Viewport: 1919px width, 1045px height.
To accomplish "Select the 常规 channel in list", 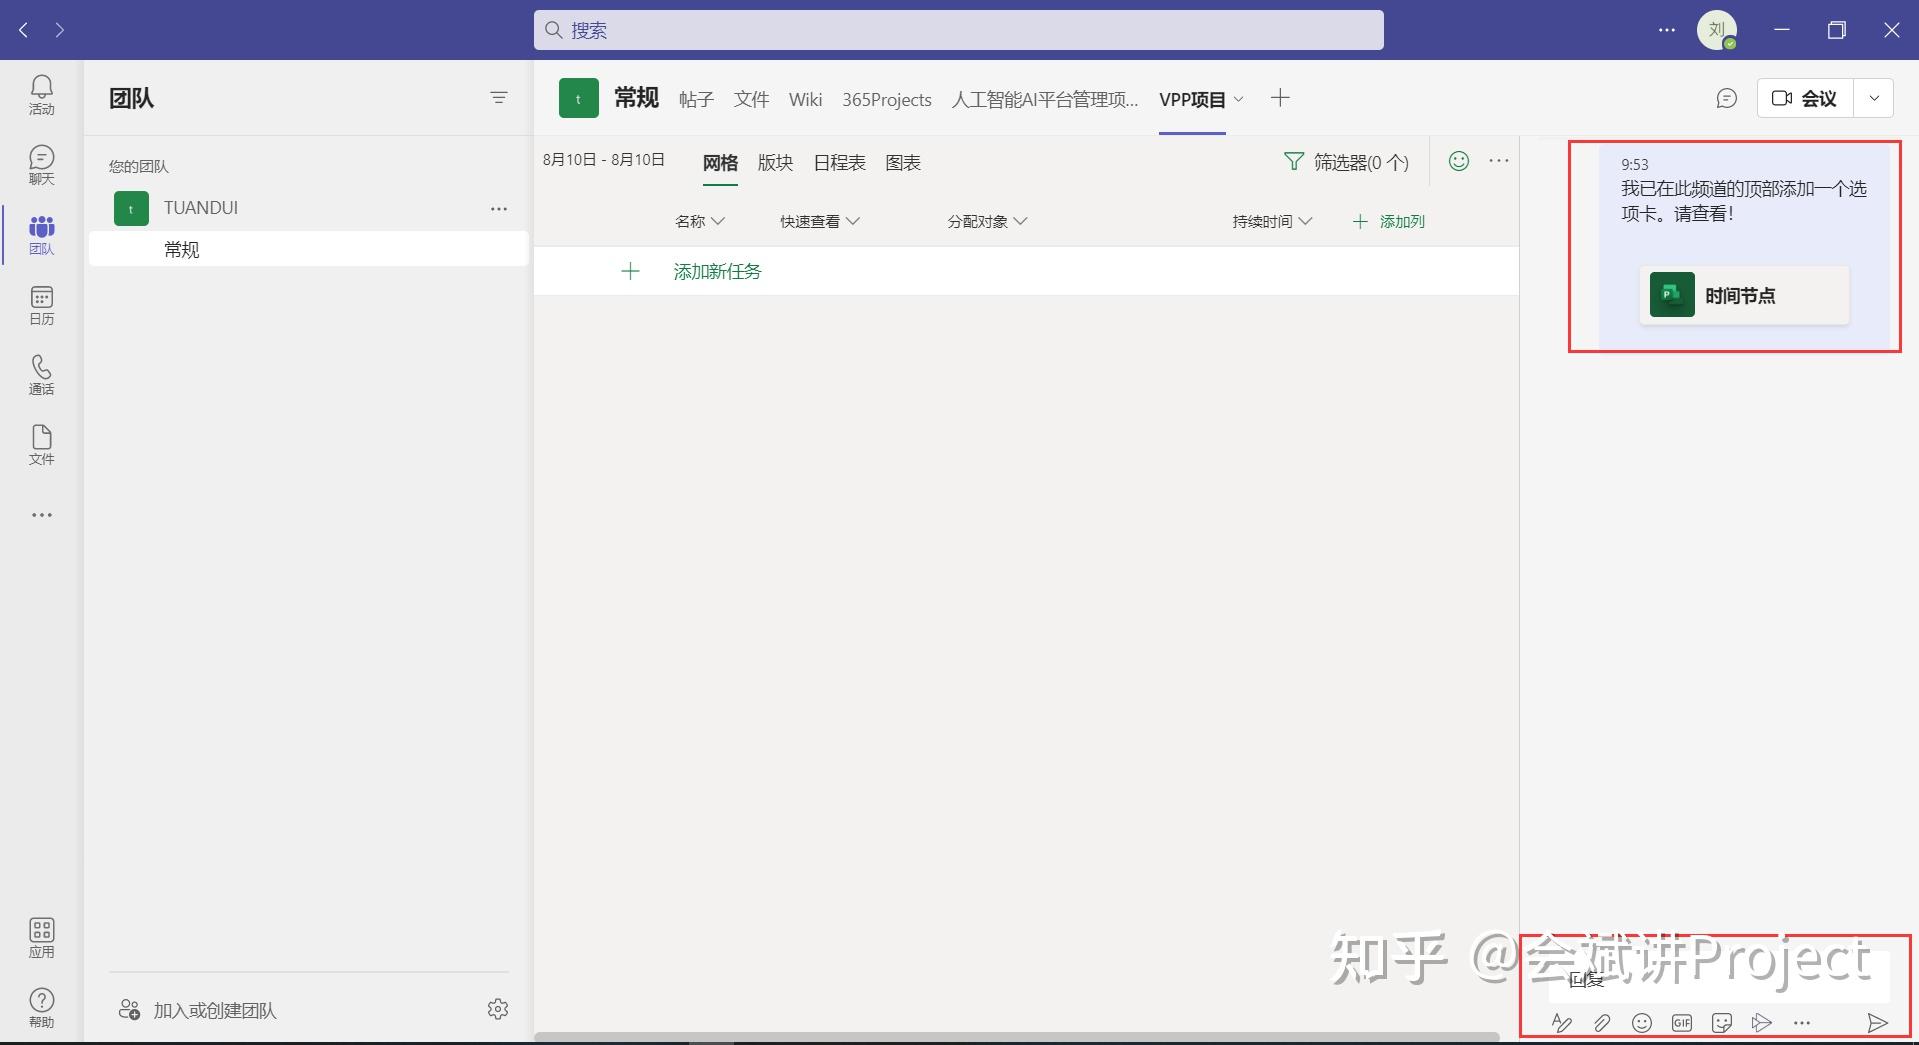I will [x=308, y=249].
